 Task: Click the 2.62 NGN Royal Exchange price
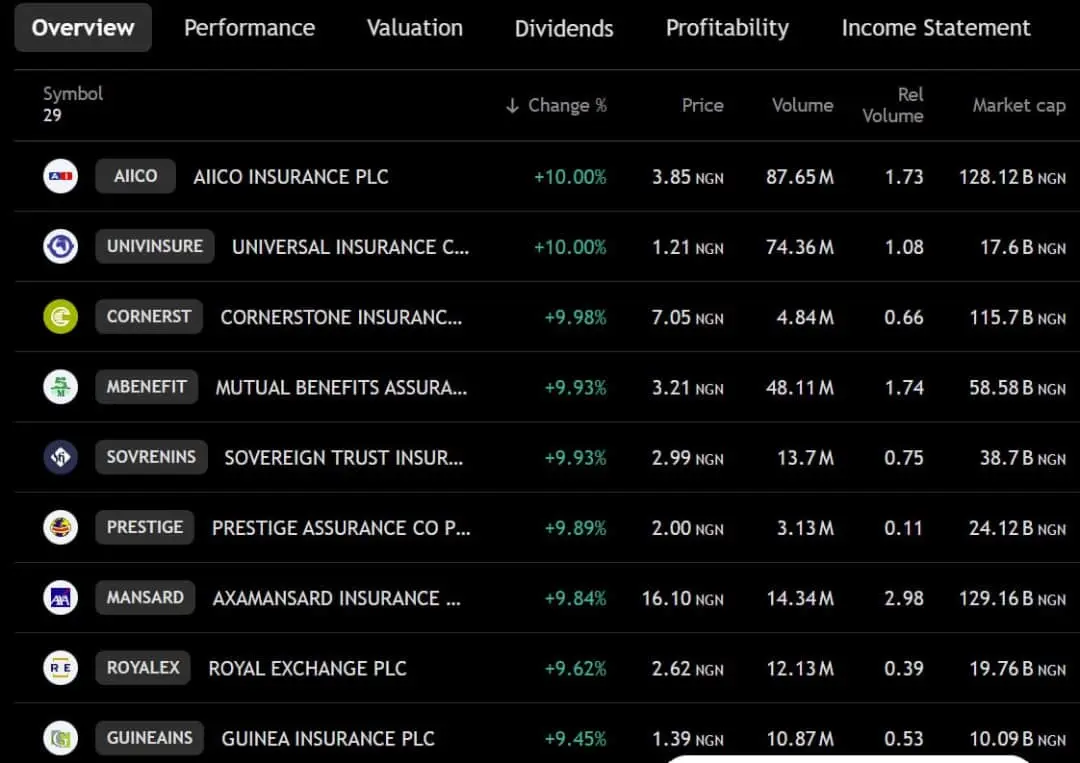click(687, 669)
